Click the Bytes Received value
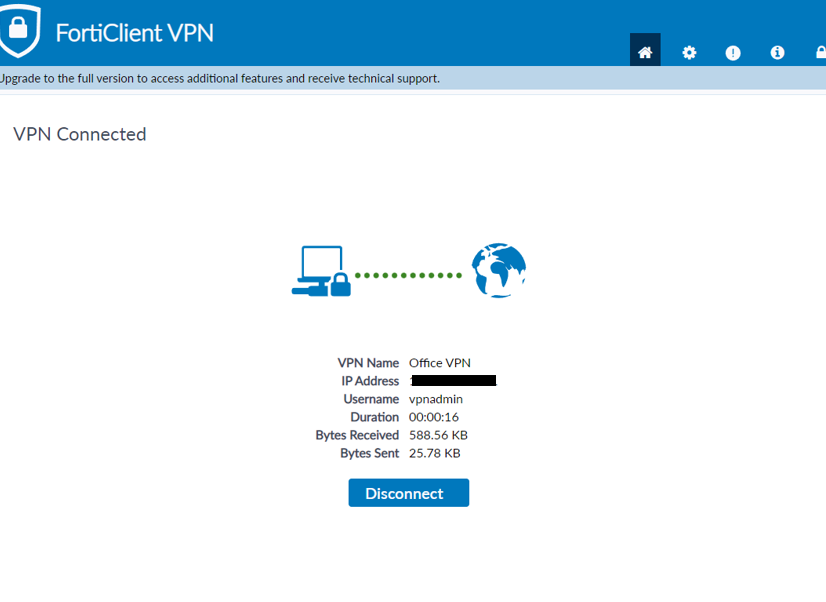 click(438, 435)
